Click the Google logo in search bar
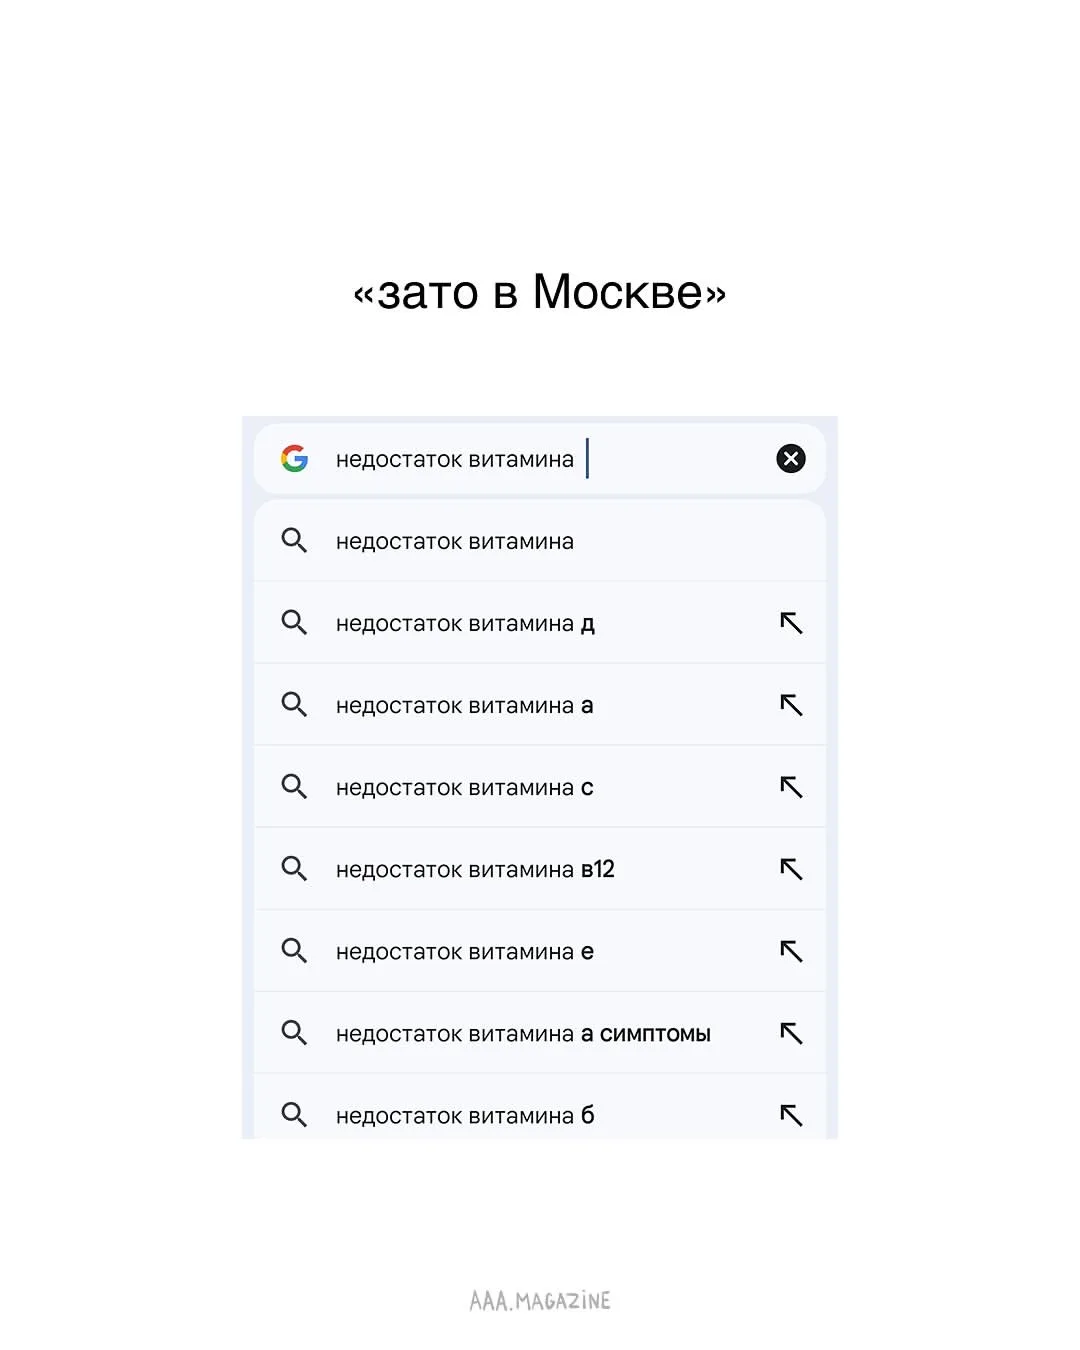The width and height of the screenshot is (1080, 1350). click(294, 459)
